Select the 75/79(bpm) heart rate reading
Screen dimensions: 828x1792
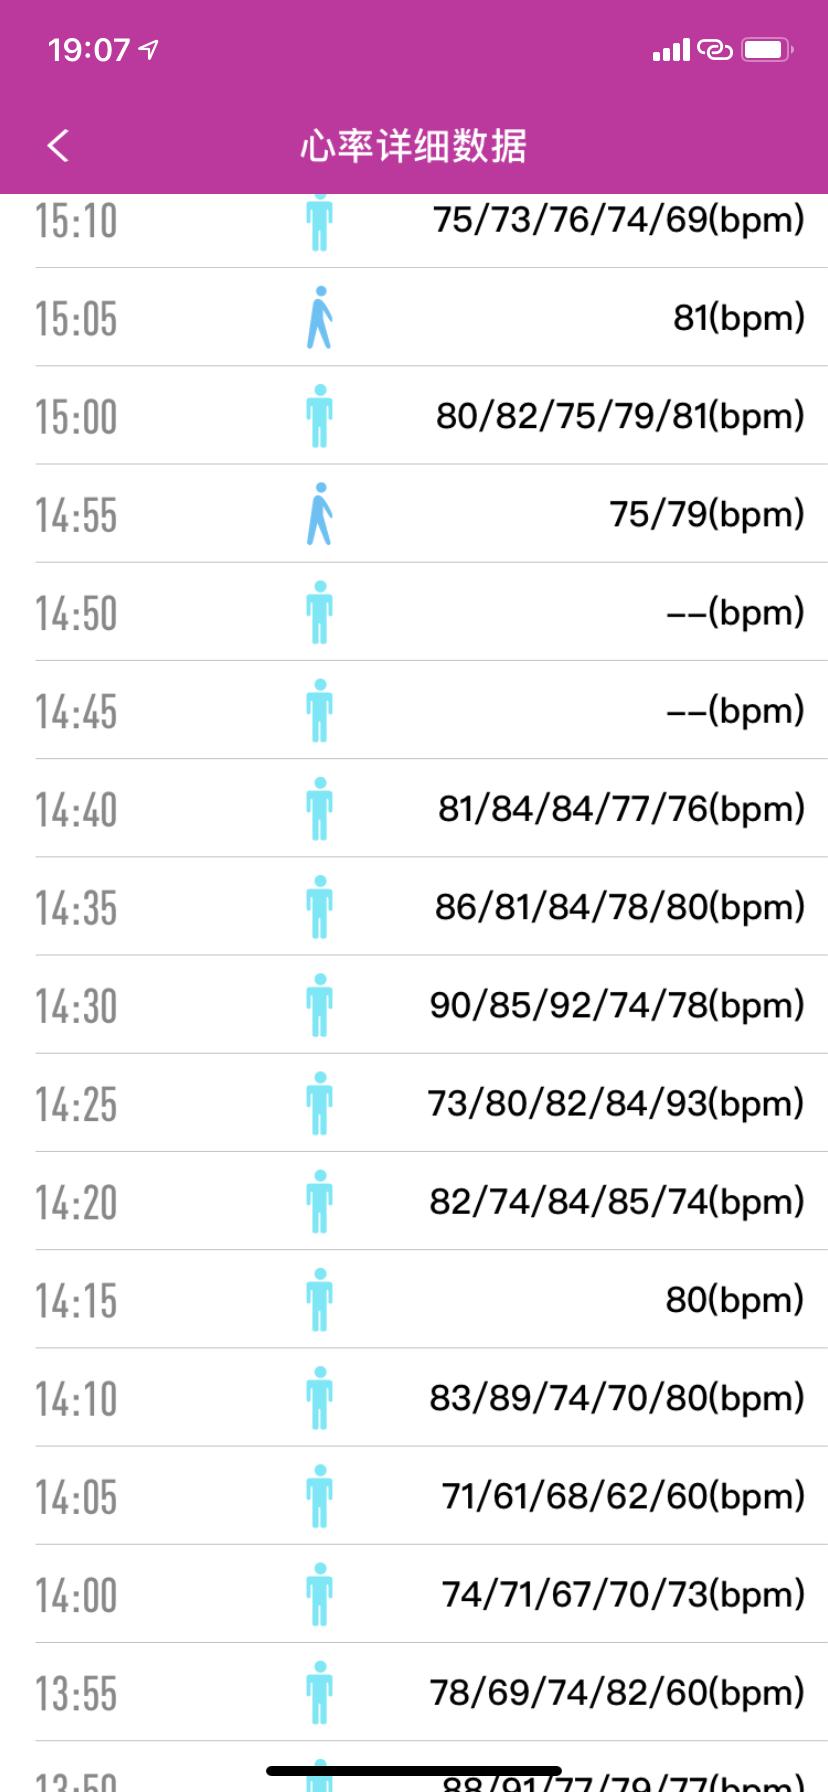pyautogui.click(x=706, y=514)
